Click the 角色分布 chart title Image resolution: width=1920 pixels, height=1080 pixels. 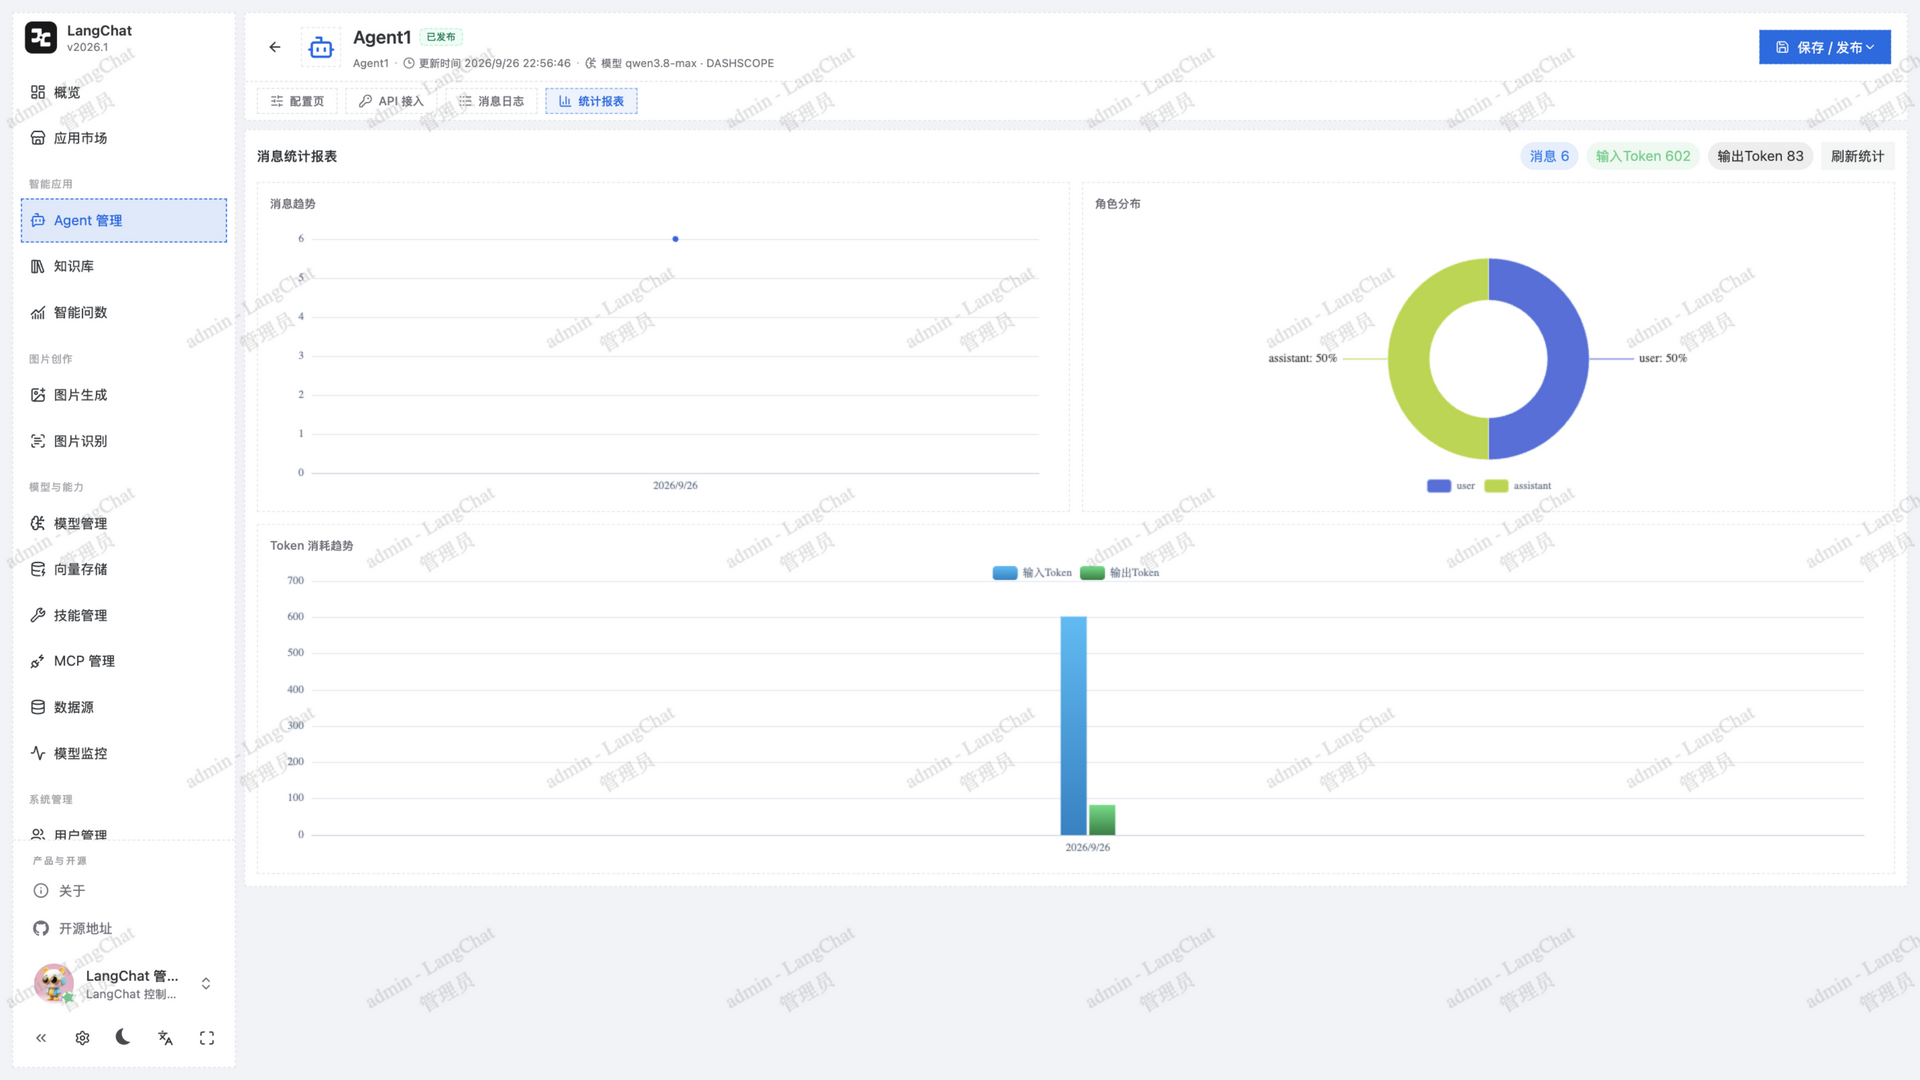[x=1117, y=204]
